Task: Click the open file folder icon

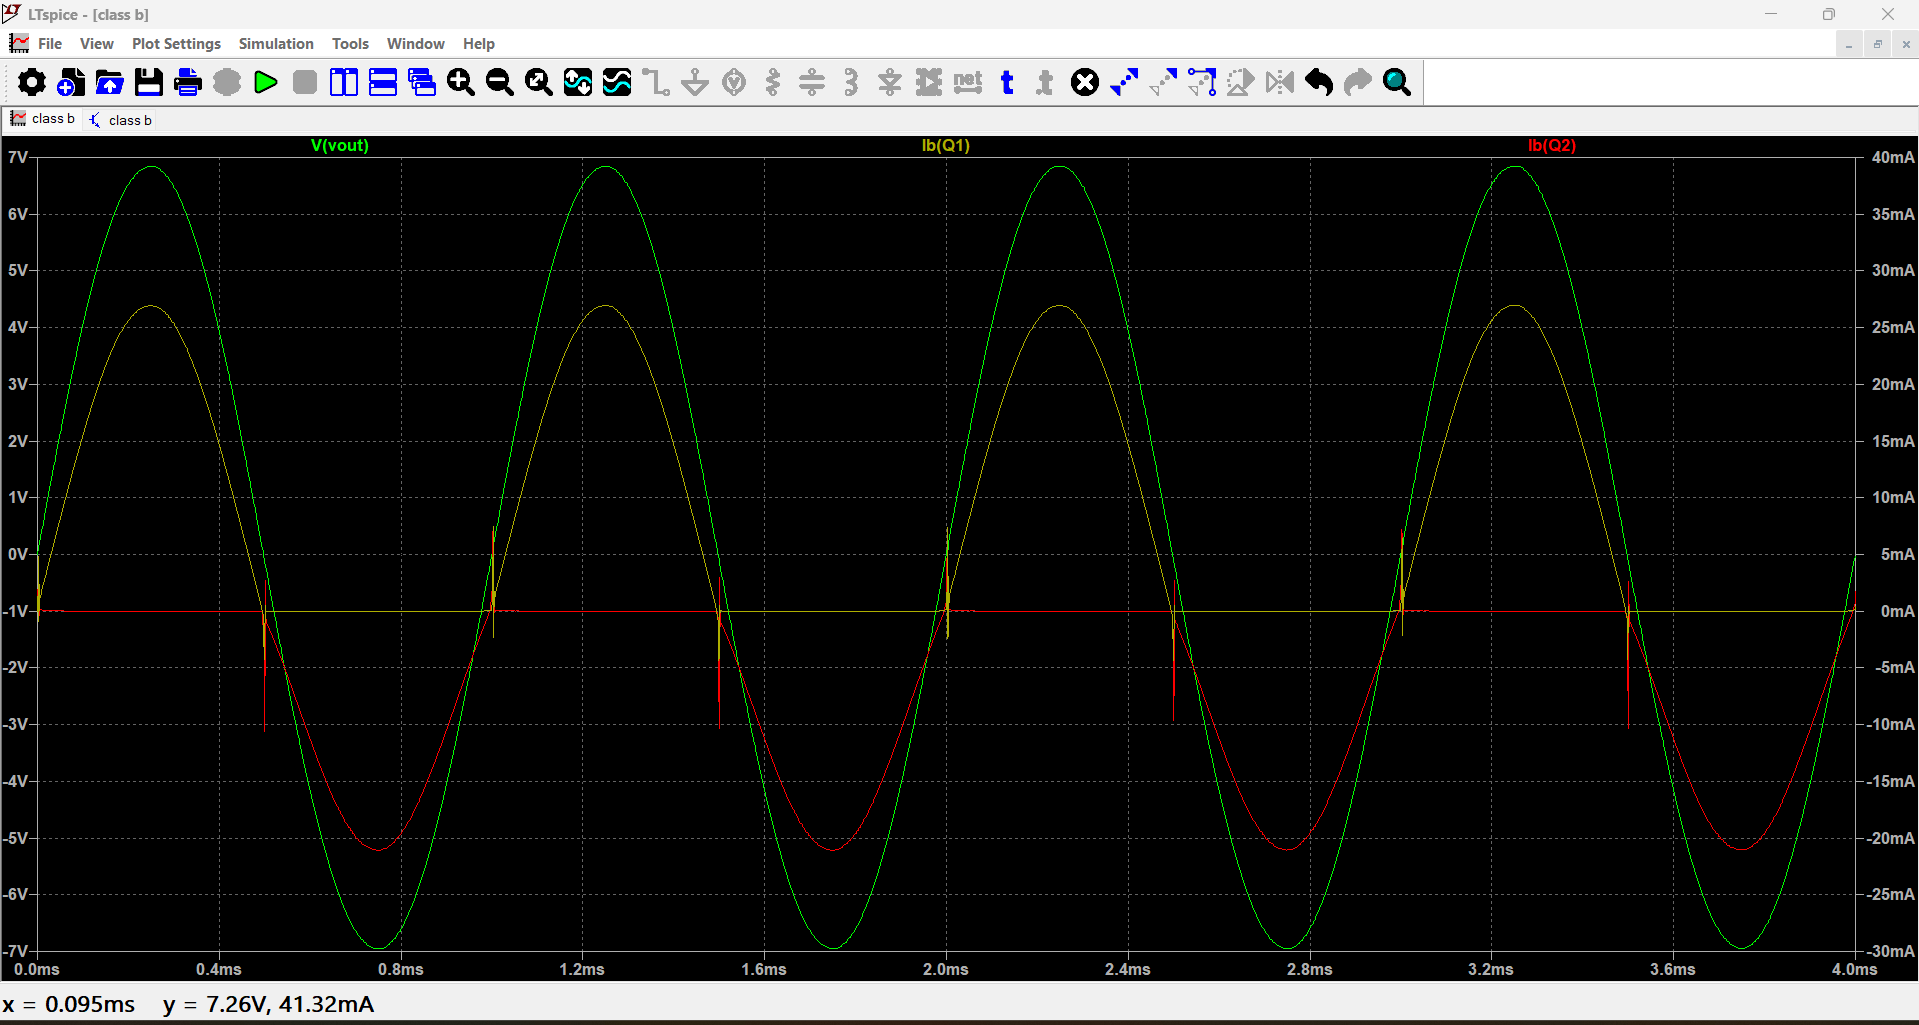Action: click(110, 82)
